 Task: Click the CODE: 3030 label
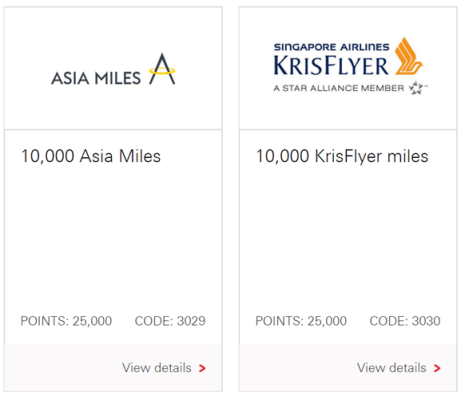405,321
